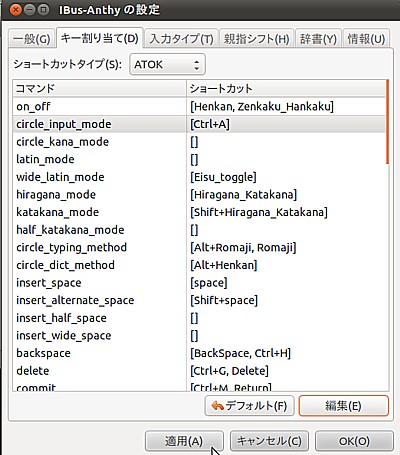400x455 pixels.
Task: Click the shortcut list vertical scrollbar
Action: 387,122
